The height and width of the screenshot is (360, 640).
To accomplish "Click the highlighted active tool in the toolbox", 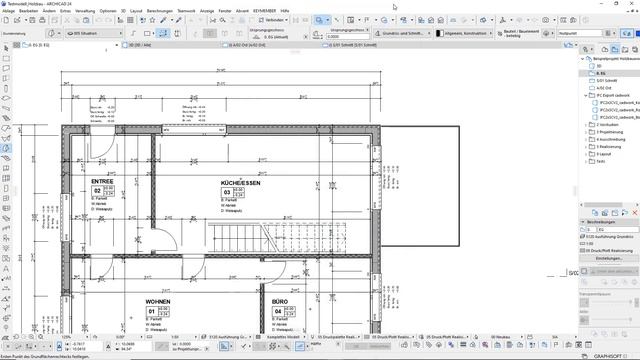I will (6, 149).
